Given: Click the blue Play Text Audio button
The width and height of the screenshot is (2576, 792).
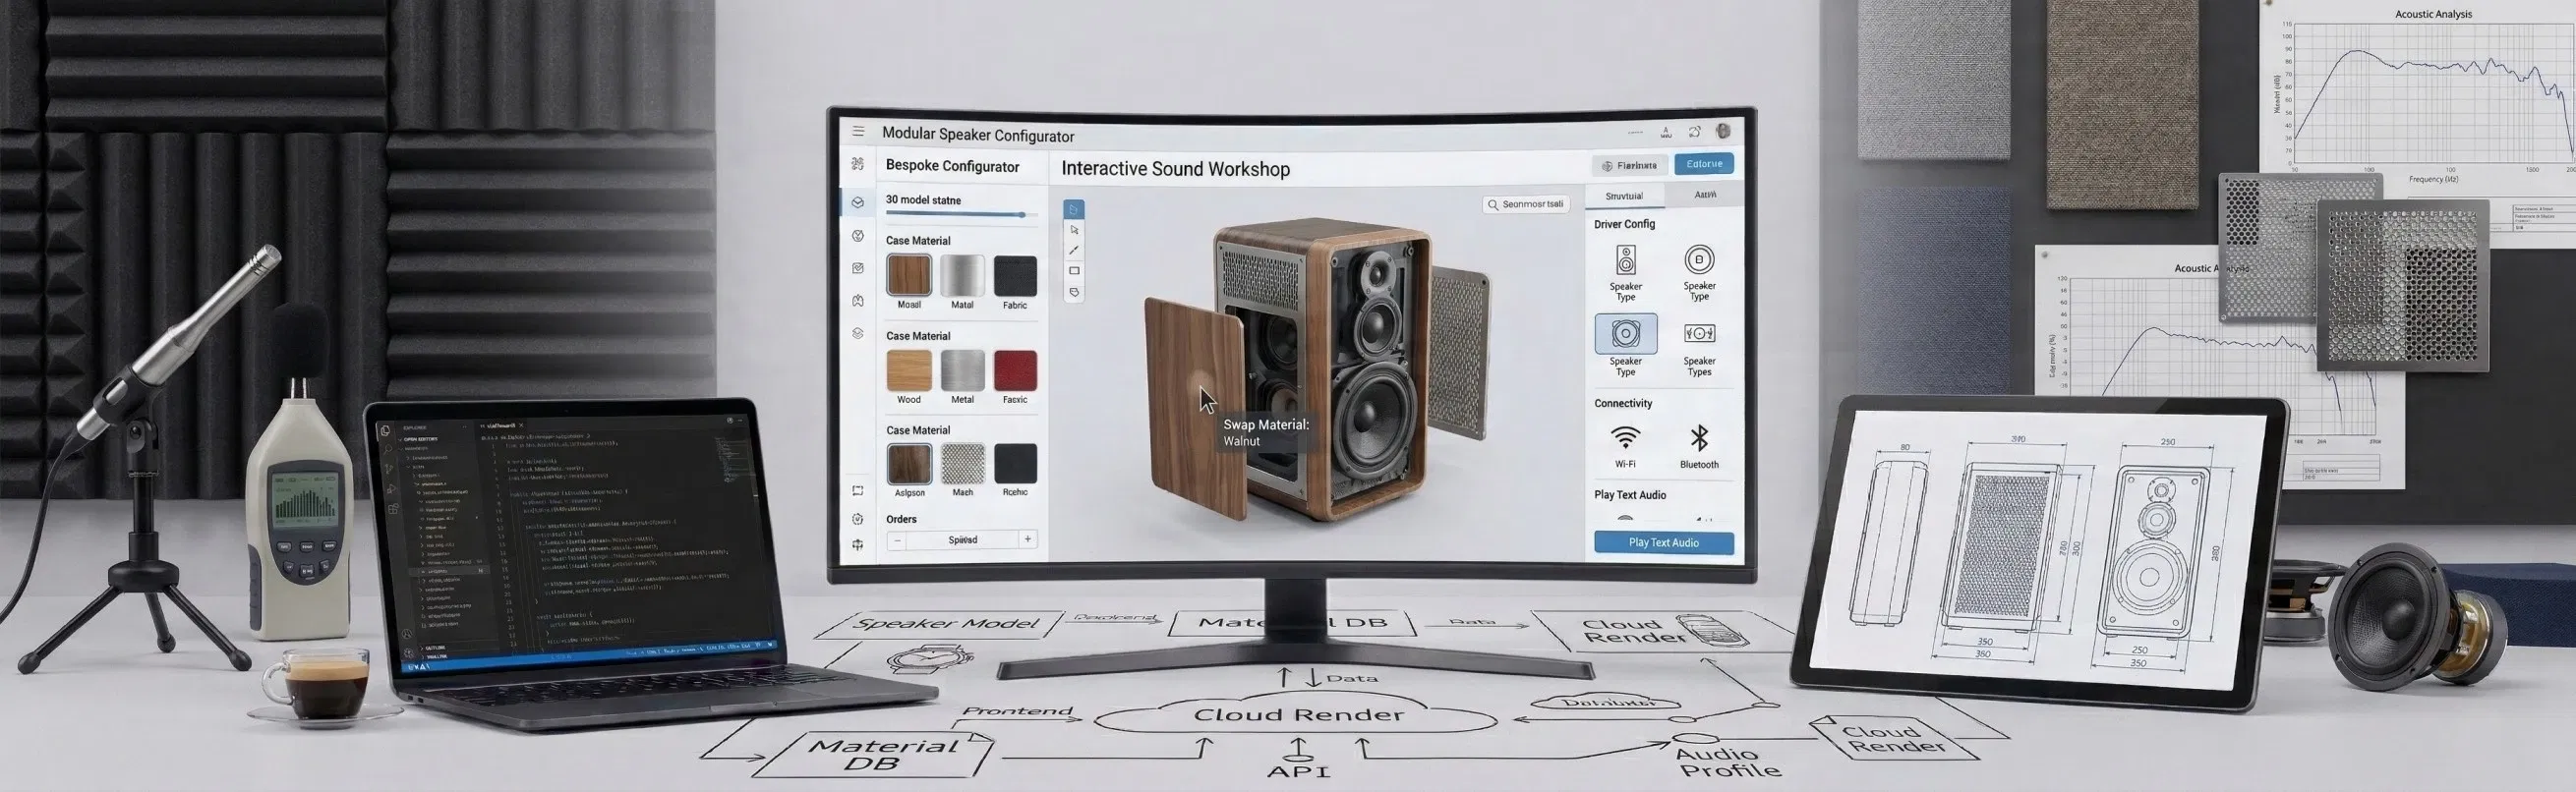Looking at the screenshot, I should coord(1663,543).
